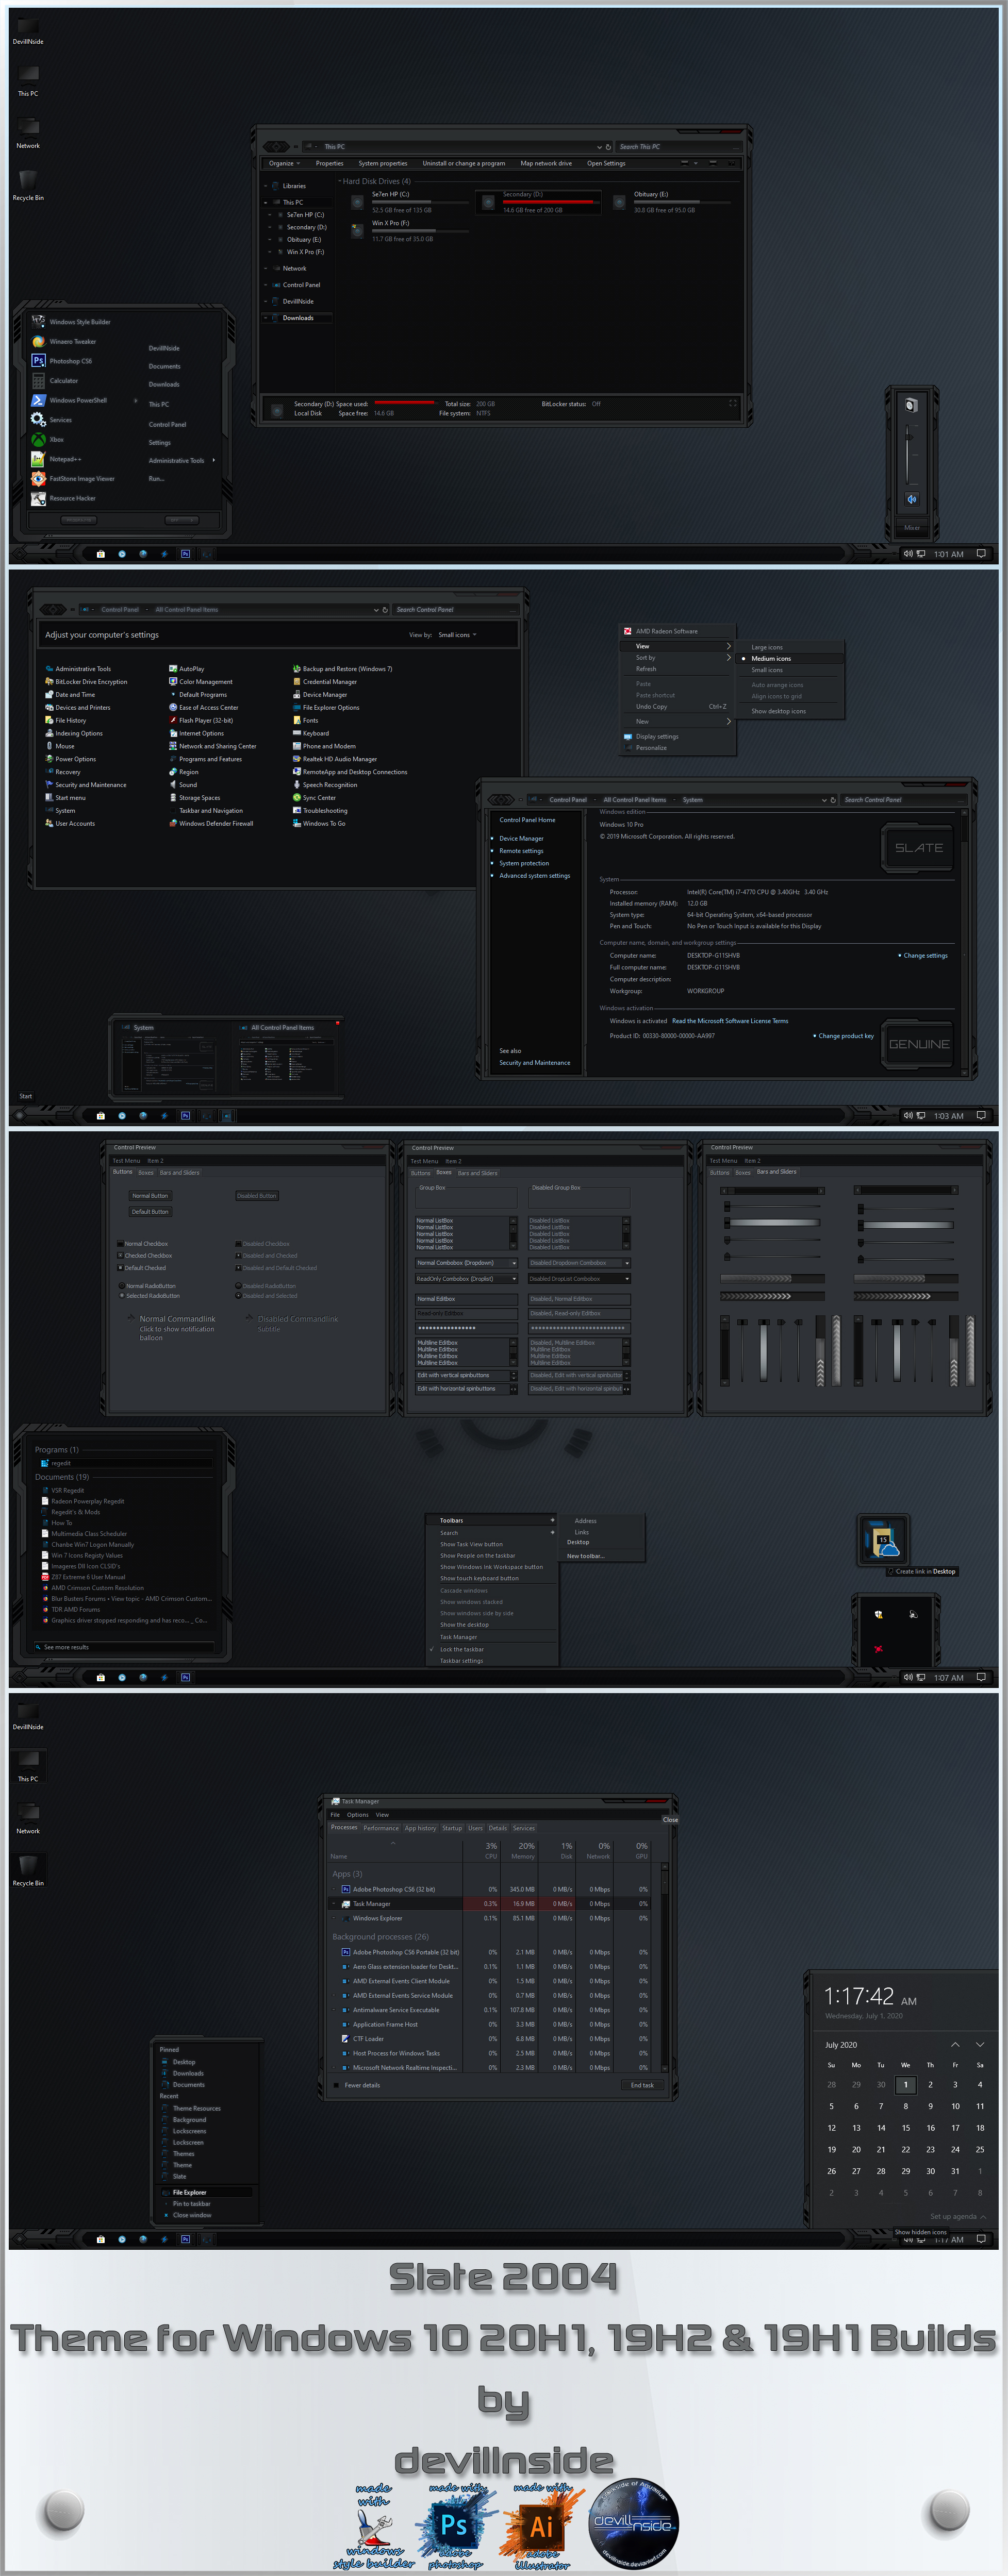The image size is (1008, 2576).
Task: Open the Details tab in Task Manager
Action: (497, 1828)
